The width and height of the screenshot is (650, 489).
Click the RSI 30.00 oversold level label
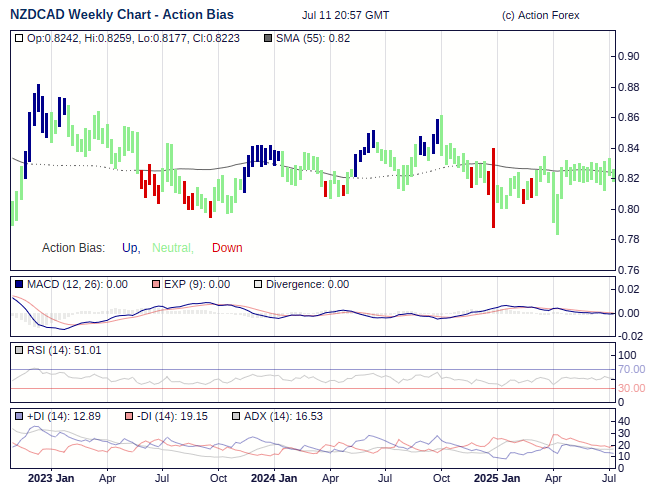[631, 388]
